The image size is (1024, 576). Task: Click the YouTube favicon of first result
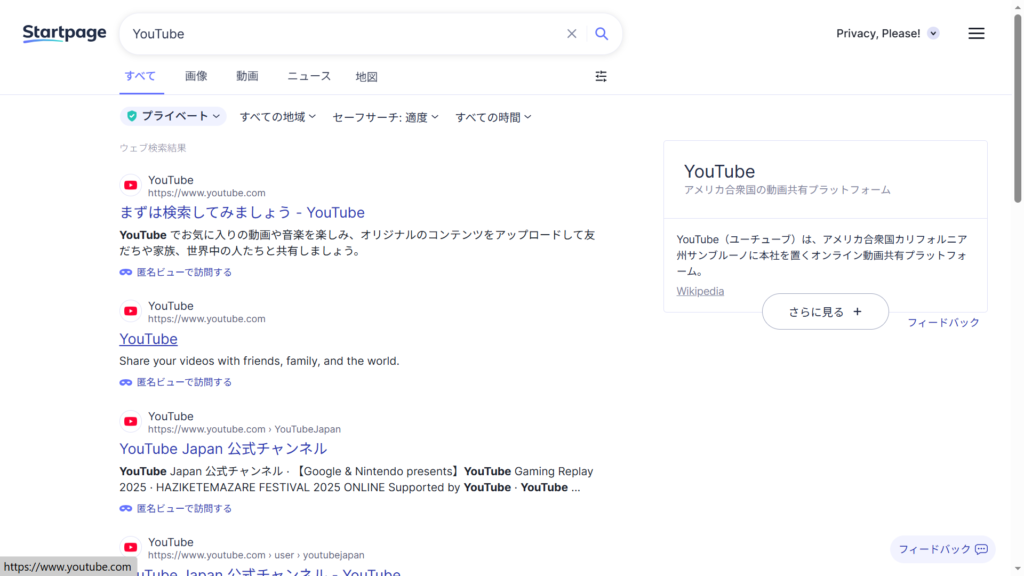tap(131, 186)
